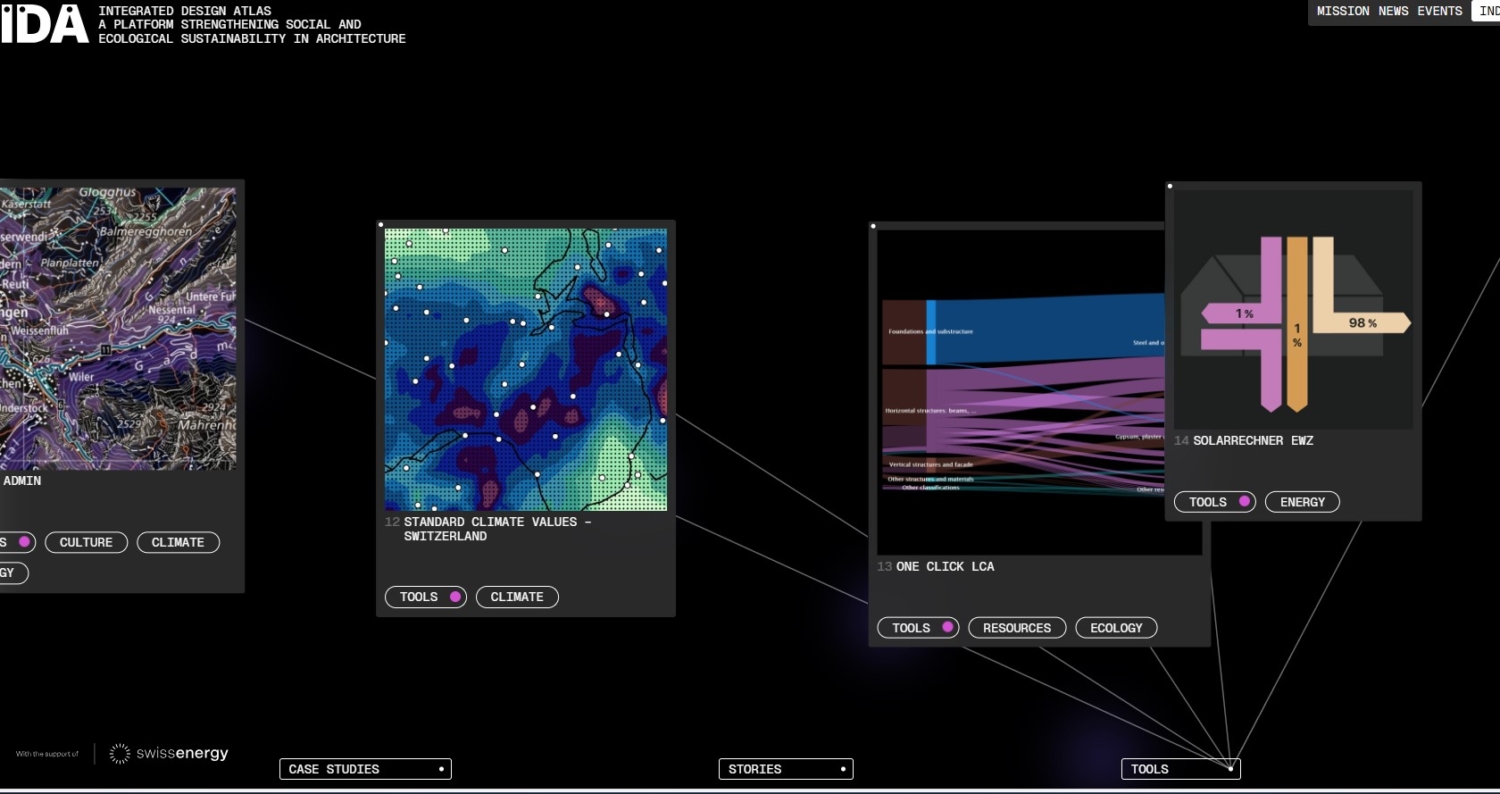
Task: Expand the Case Studies bottom selector
Action: pyautogui.click(x=365, y=769)
